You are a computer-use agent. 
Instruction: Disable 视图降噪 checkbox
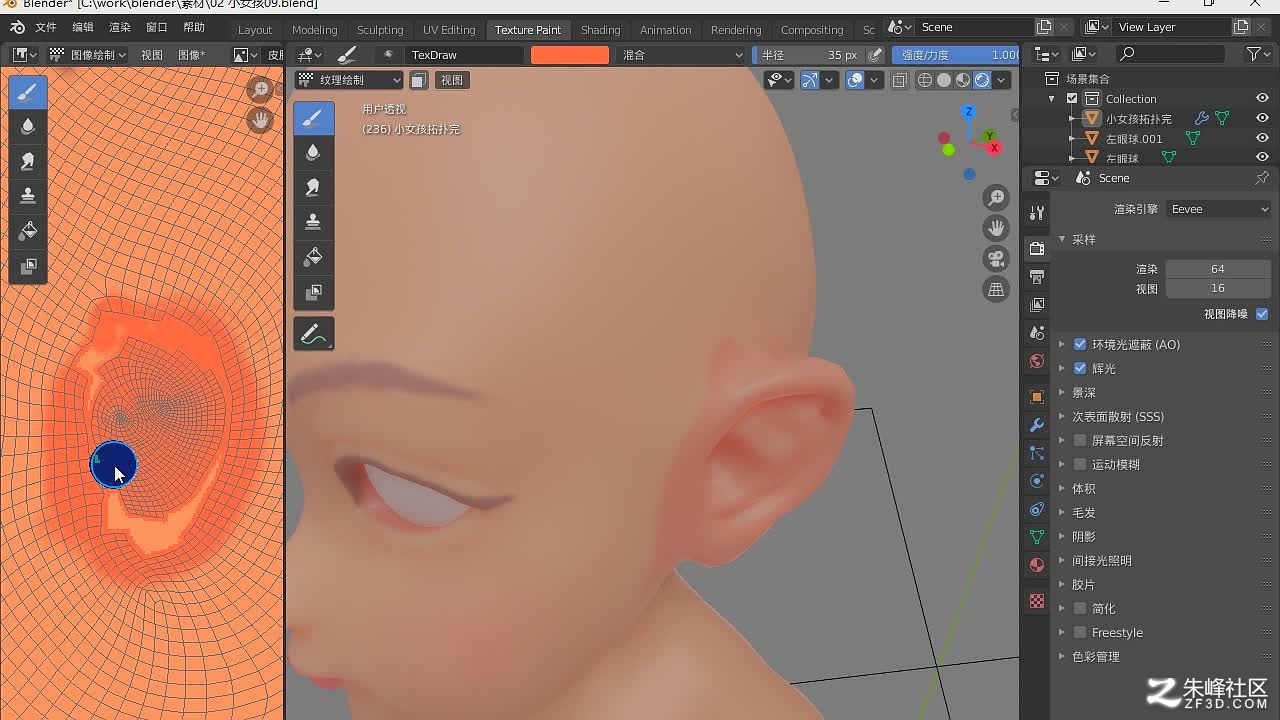[1262, 314]
